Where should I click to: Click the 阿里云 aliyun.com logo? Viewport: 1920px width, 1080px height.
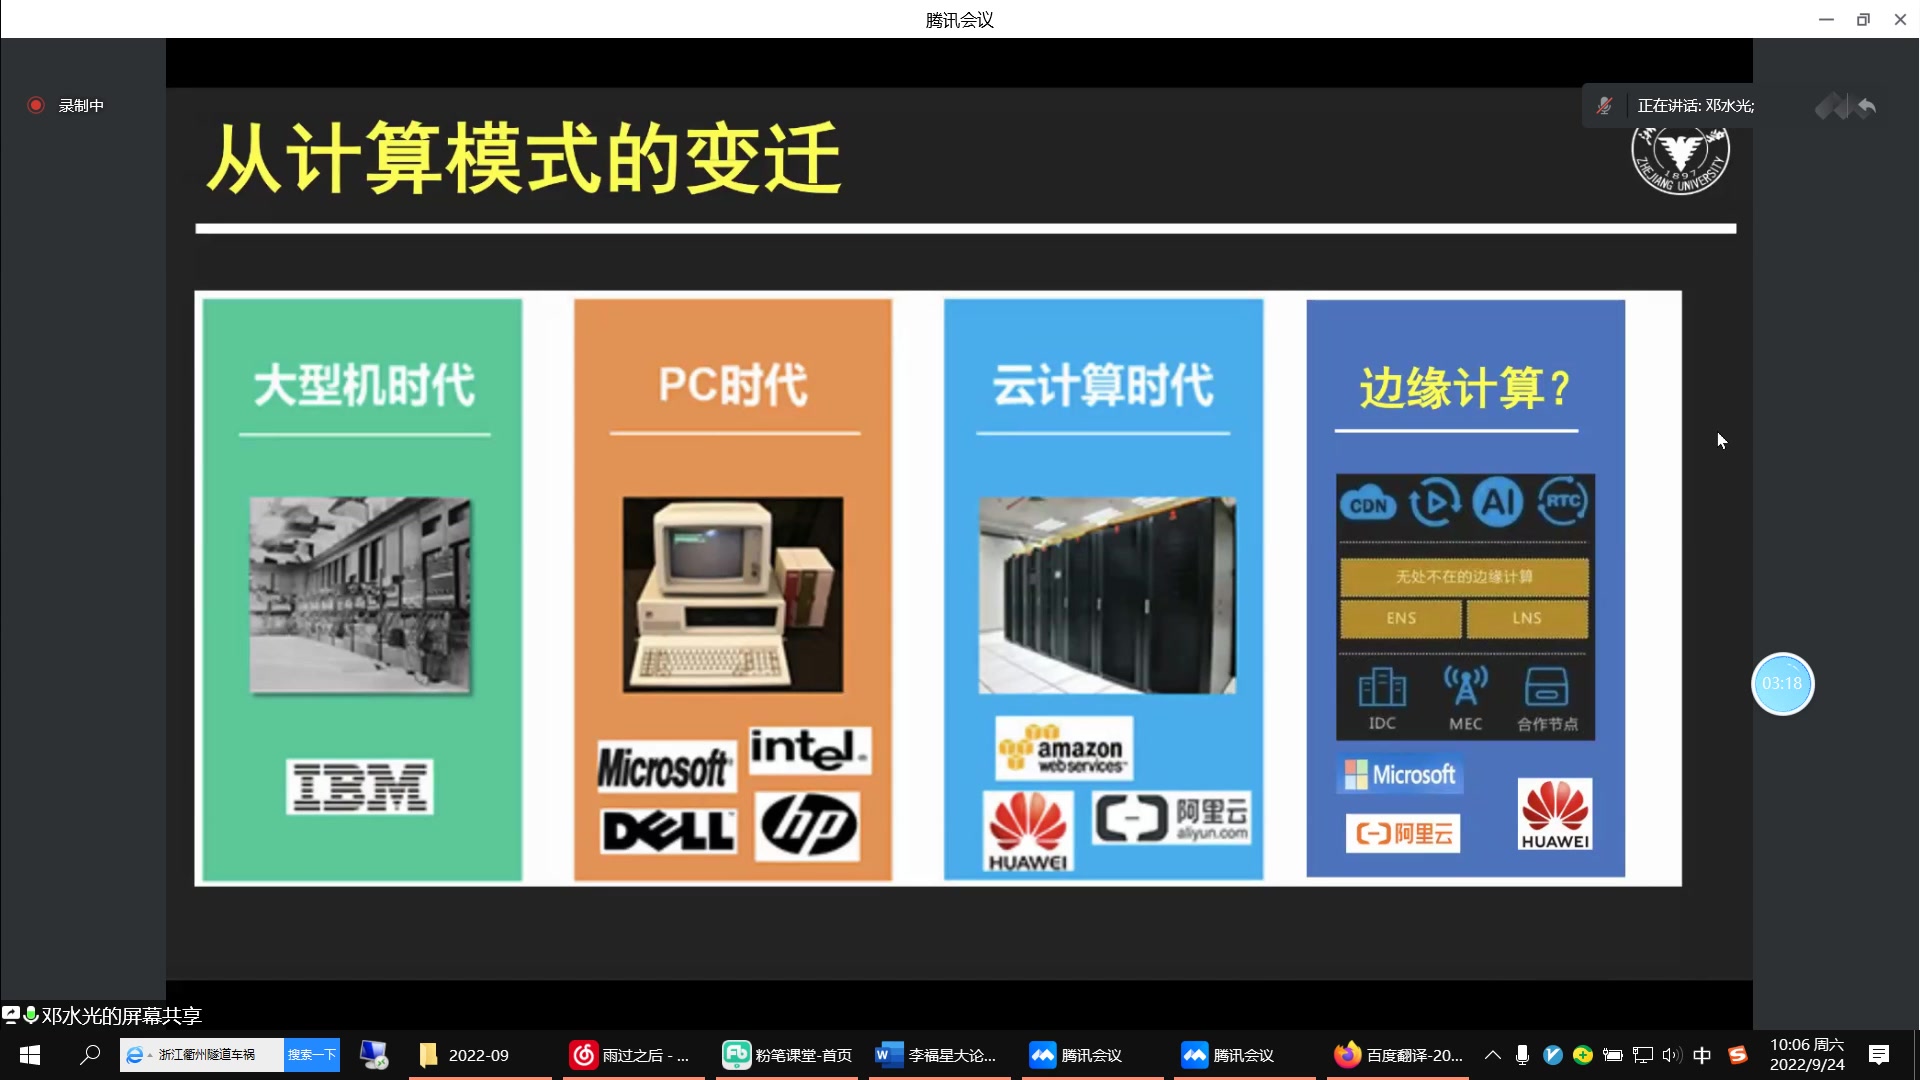click(1171, 819)
